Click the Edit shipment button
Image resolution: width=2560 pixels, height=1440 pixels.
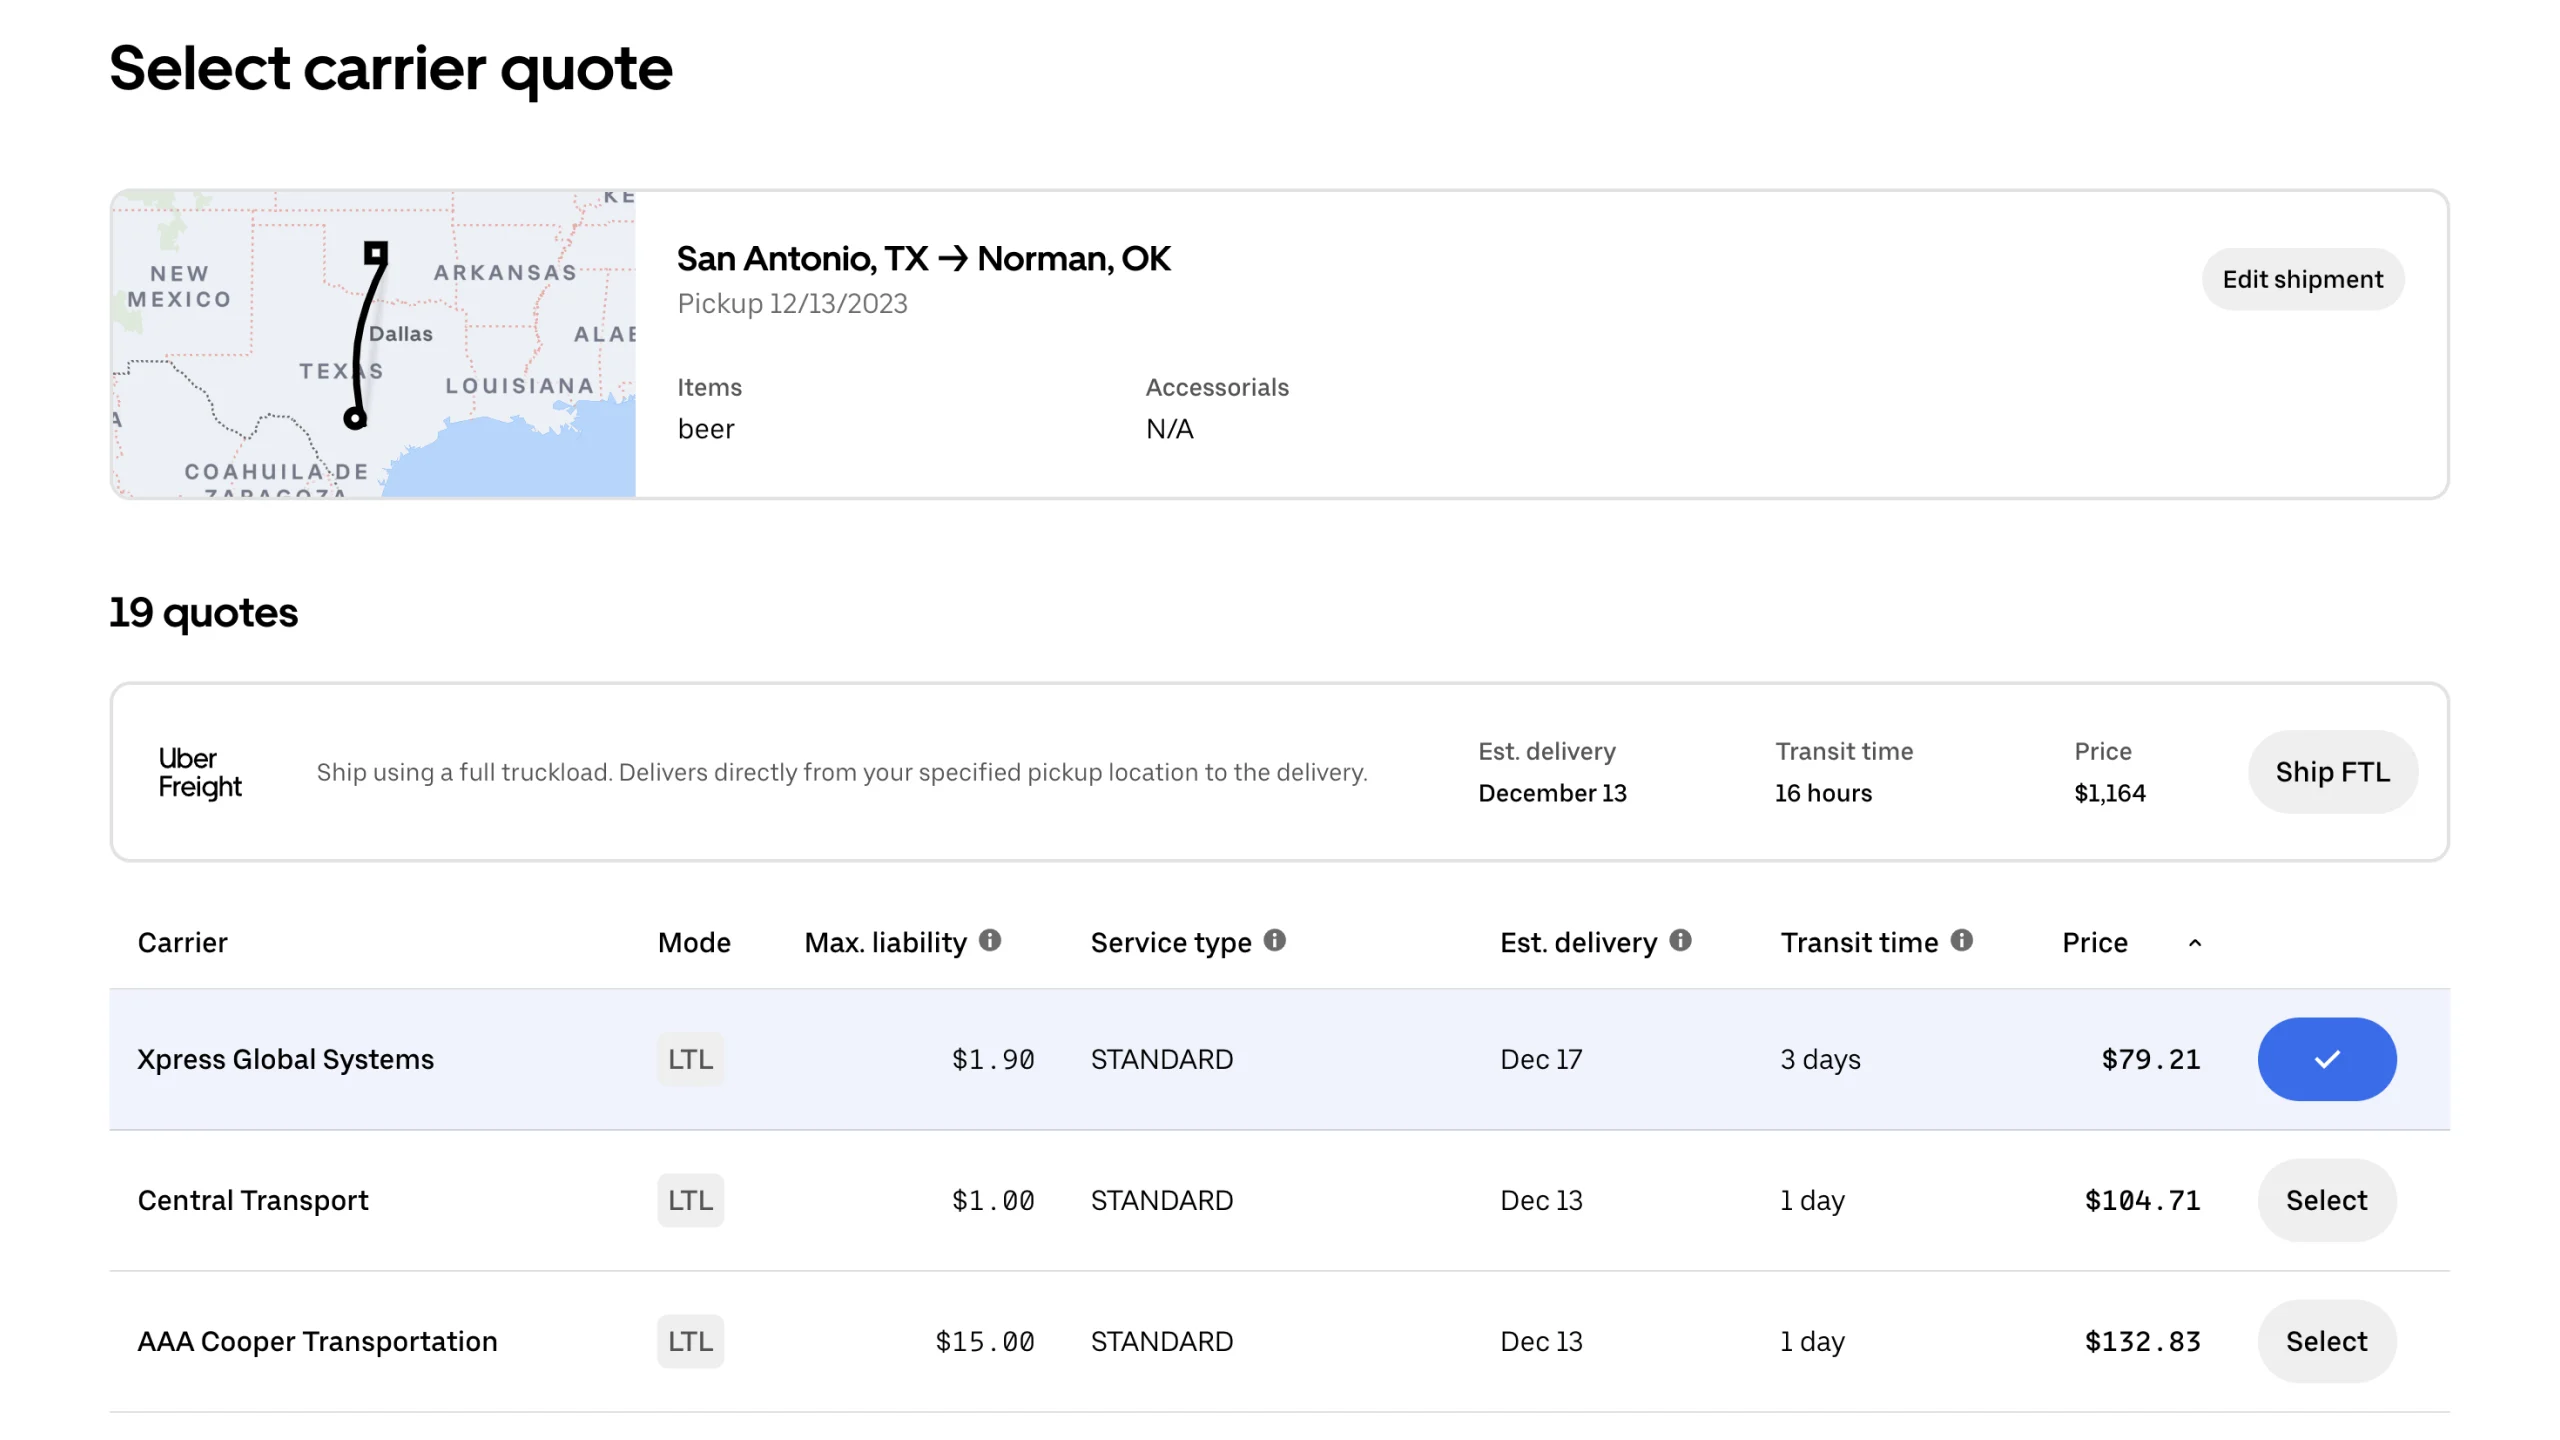(2303, 279)
